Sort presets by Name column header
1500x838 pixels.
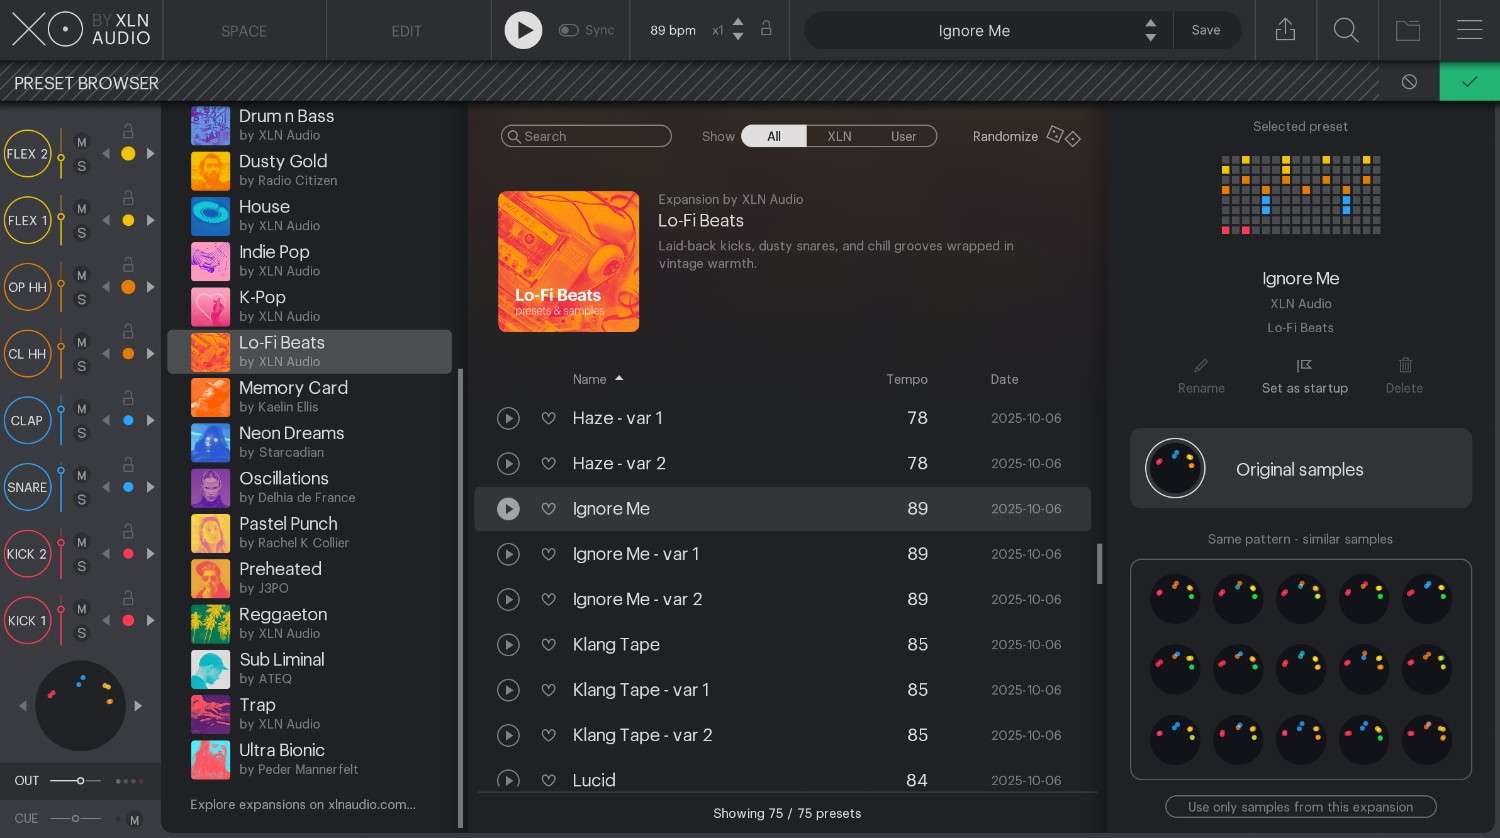click(590, 379)
